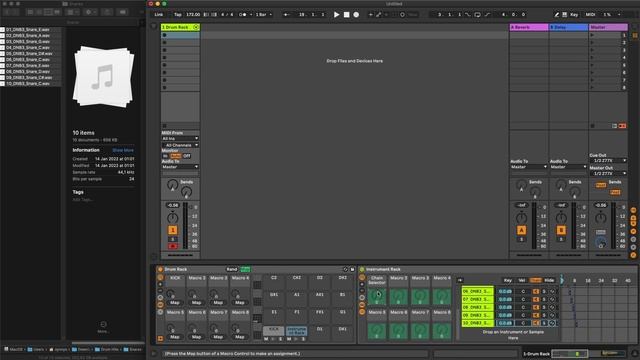Toggle Instrument Rack device activator
This screenshot has height=360, width=640.
point(362,269)
